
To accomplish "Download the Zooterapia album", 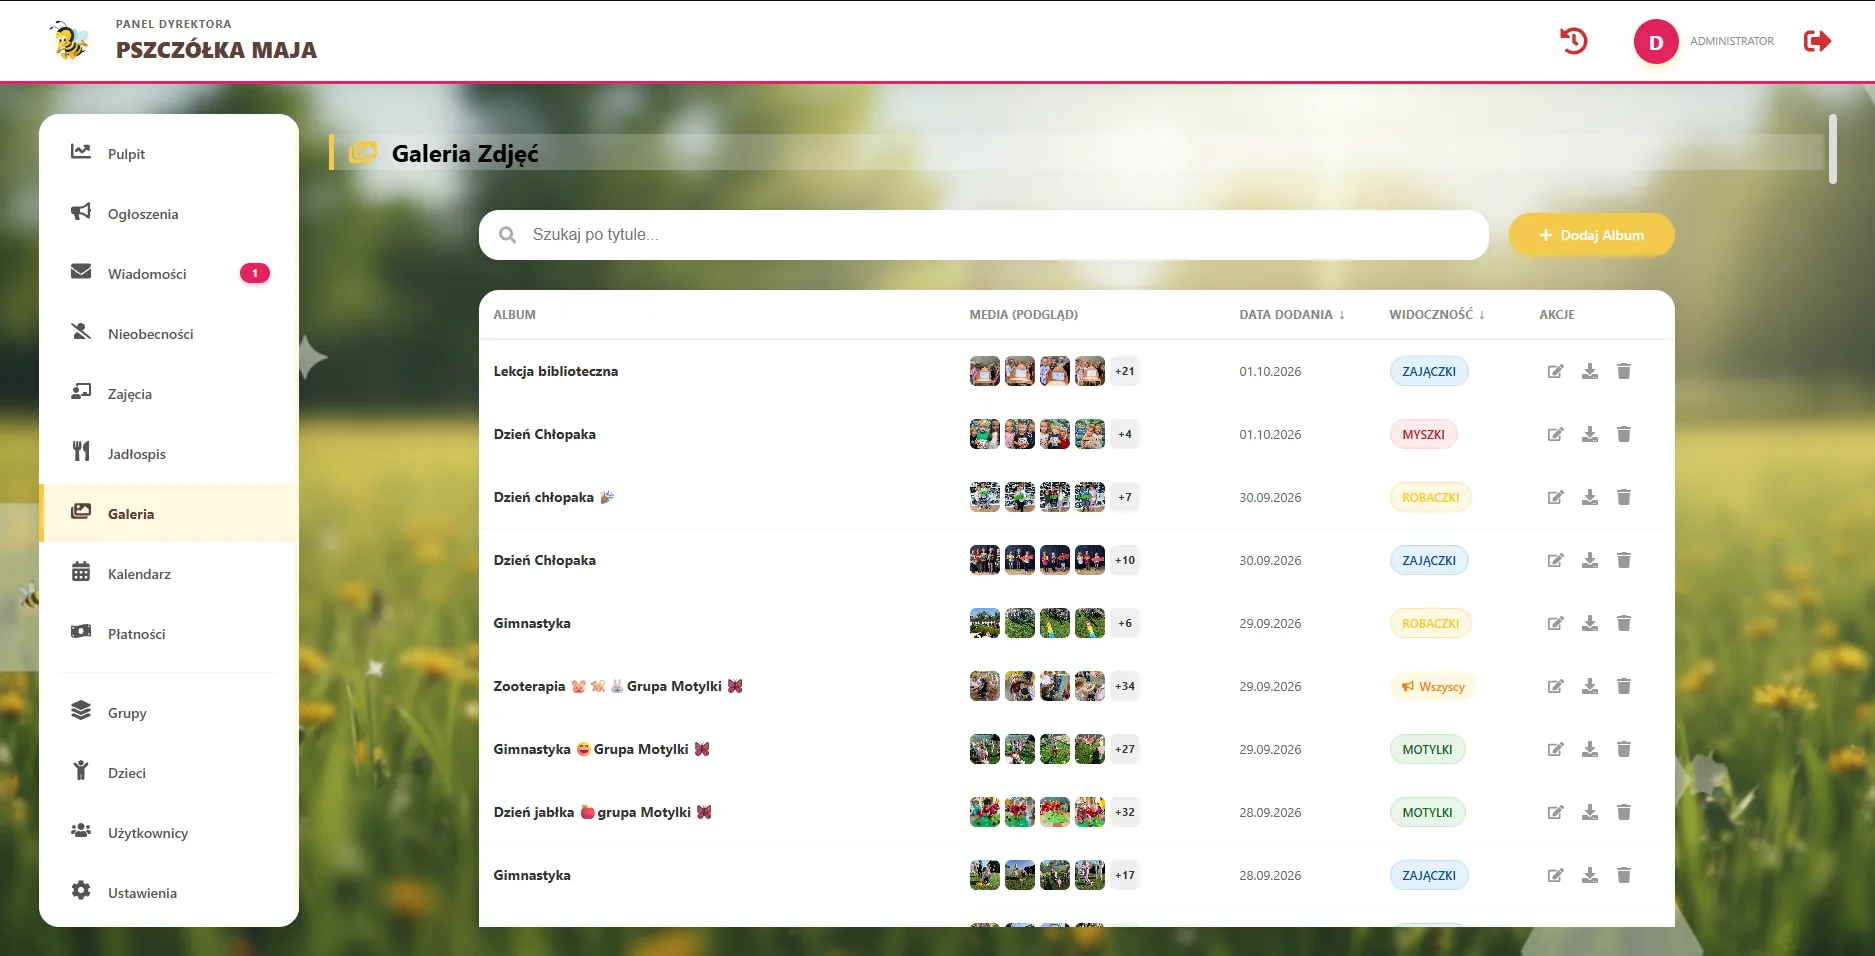I will [x=1590, y=687].
